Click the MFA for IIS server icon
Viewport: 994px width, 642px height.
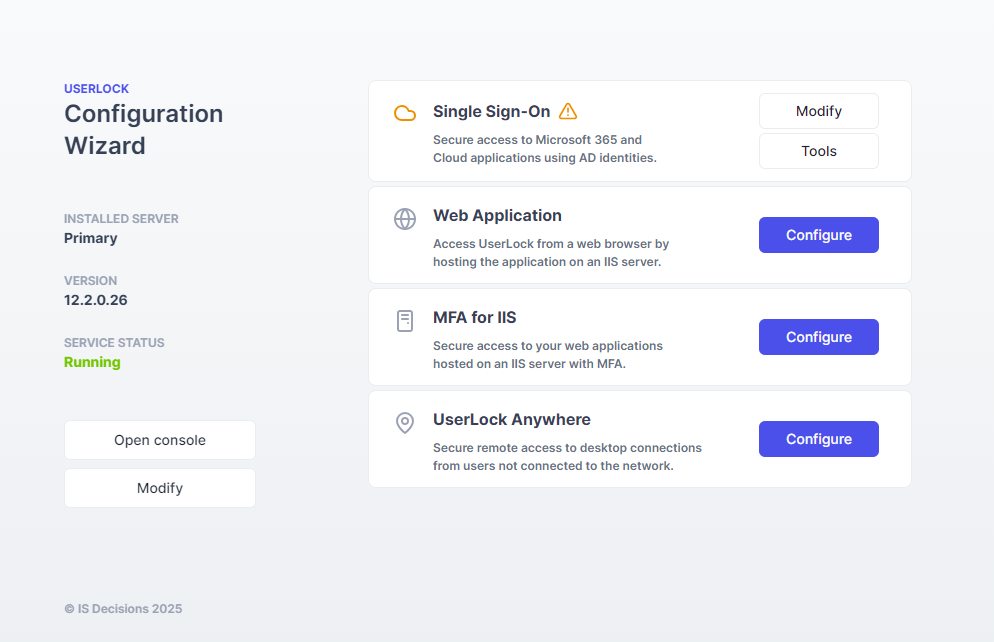click(405, 321)
